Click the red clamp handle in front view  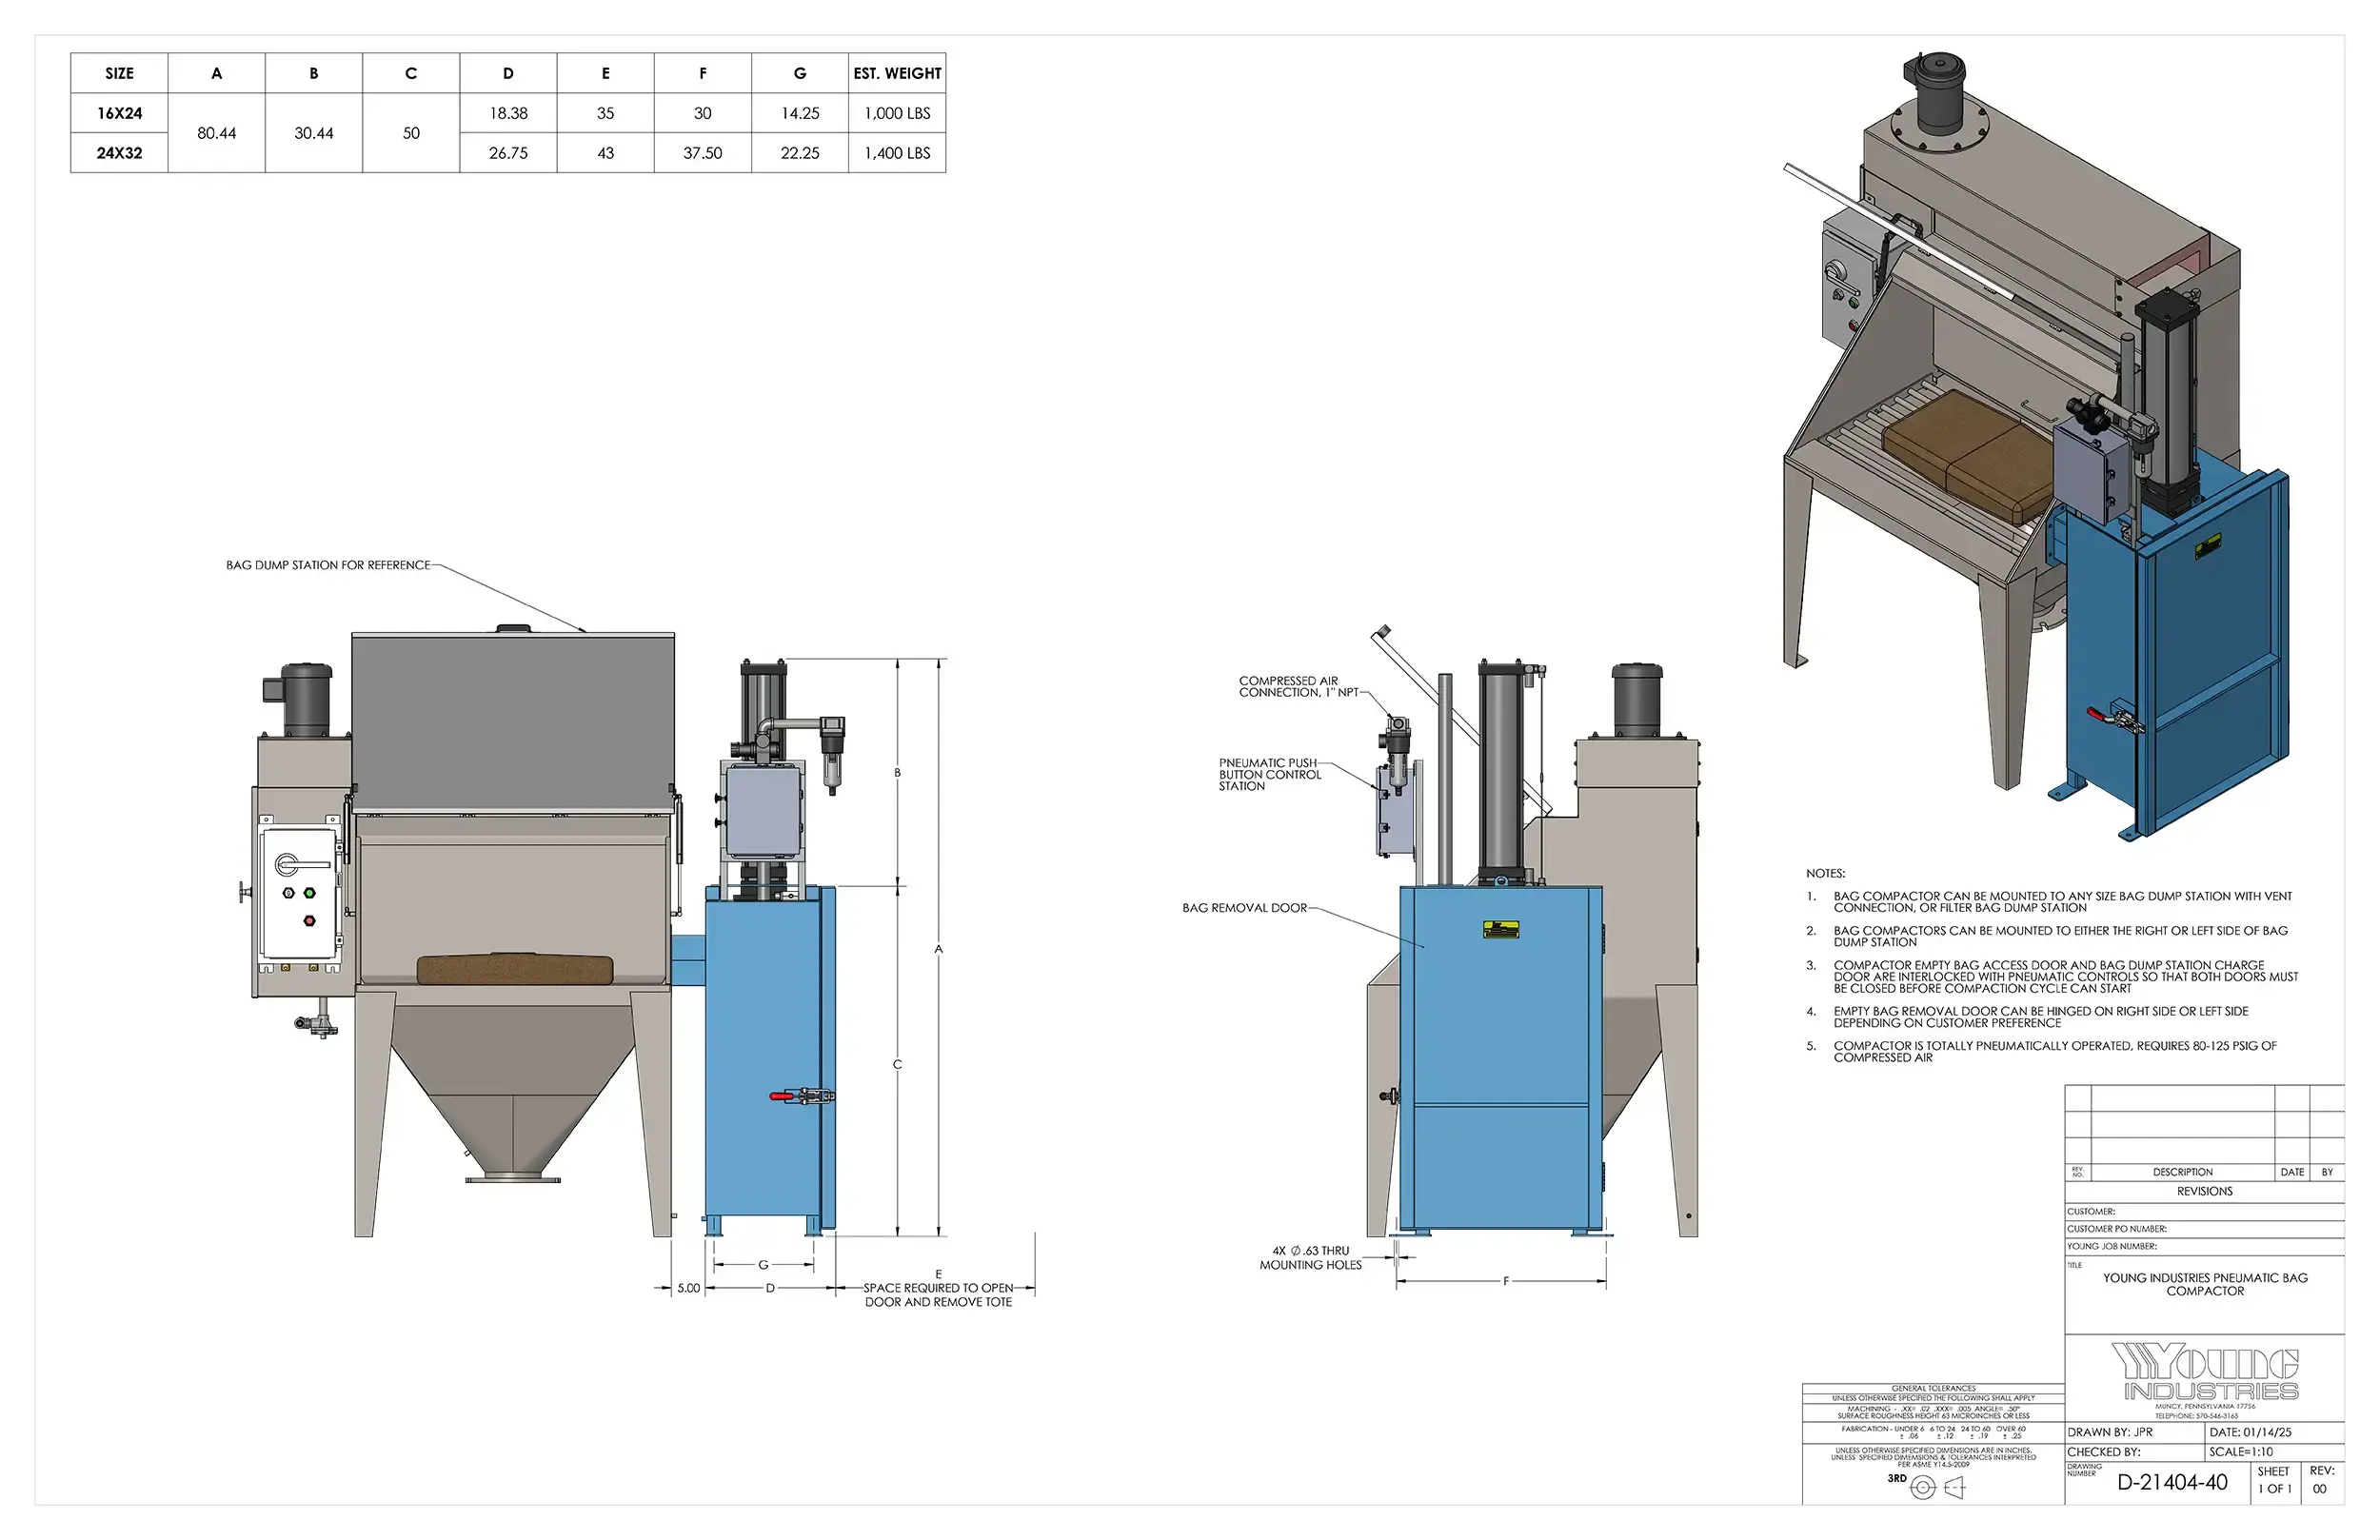point(781,1097)
